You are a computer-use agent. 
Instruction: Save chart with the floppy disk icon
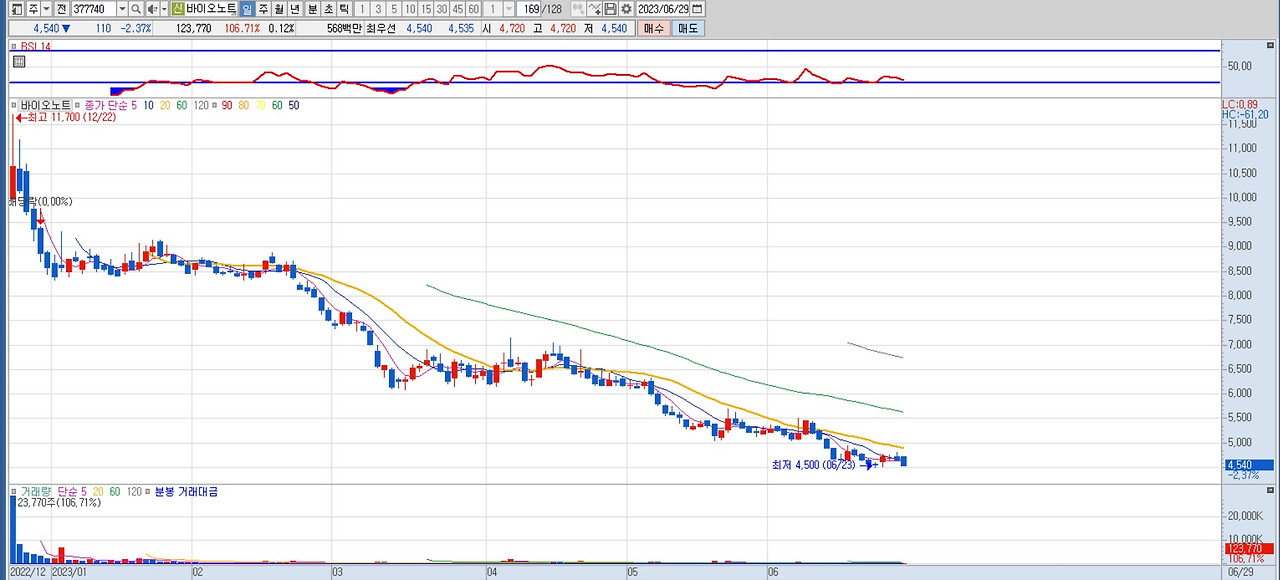[x=610, y=9]
